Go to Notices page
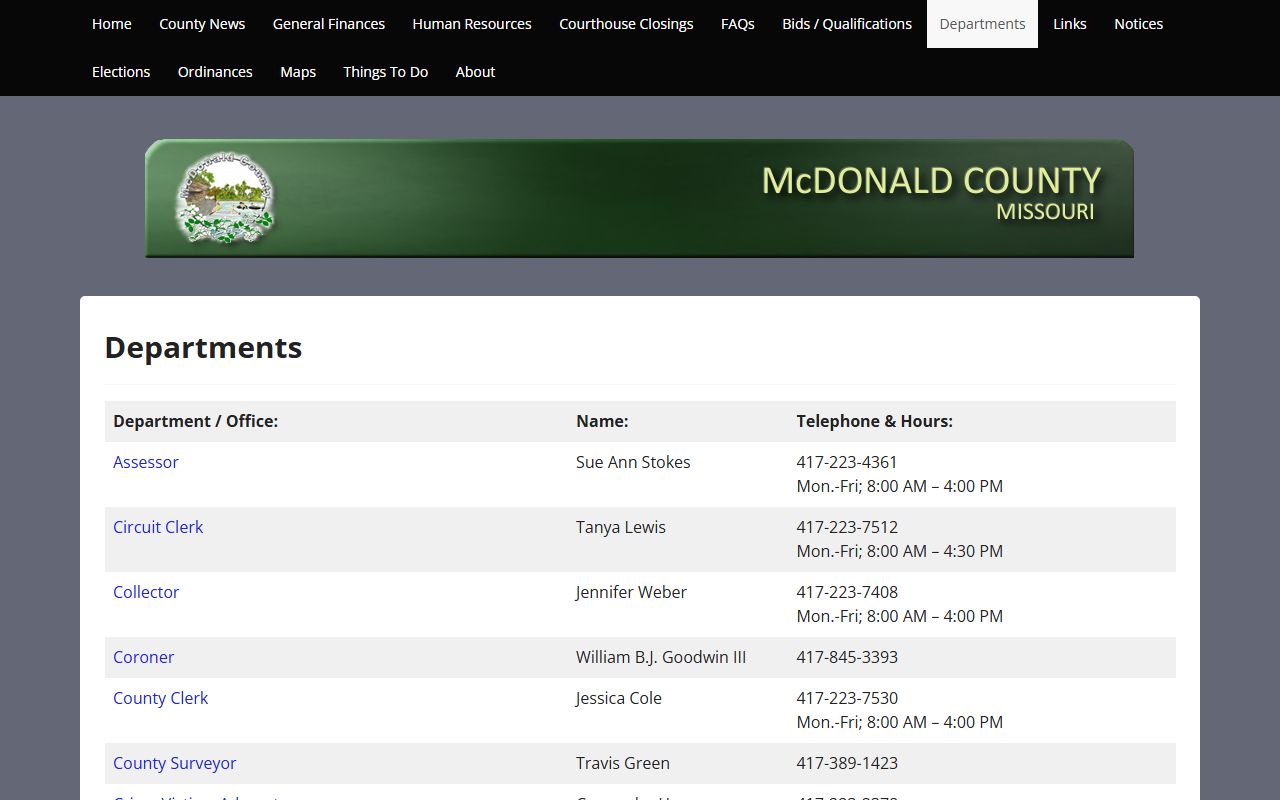The image size is (1280, 800). coord(1139,24)
